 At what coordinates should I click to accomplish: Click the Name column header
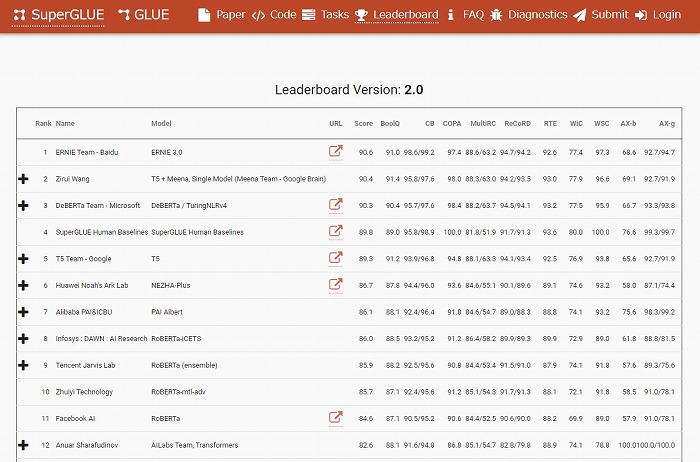click(65, 124)
